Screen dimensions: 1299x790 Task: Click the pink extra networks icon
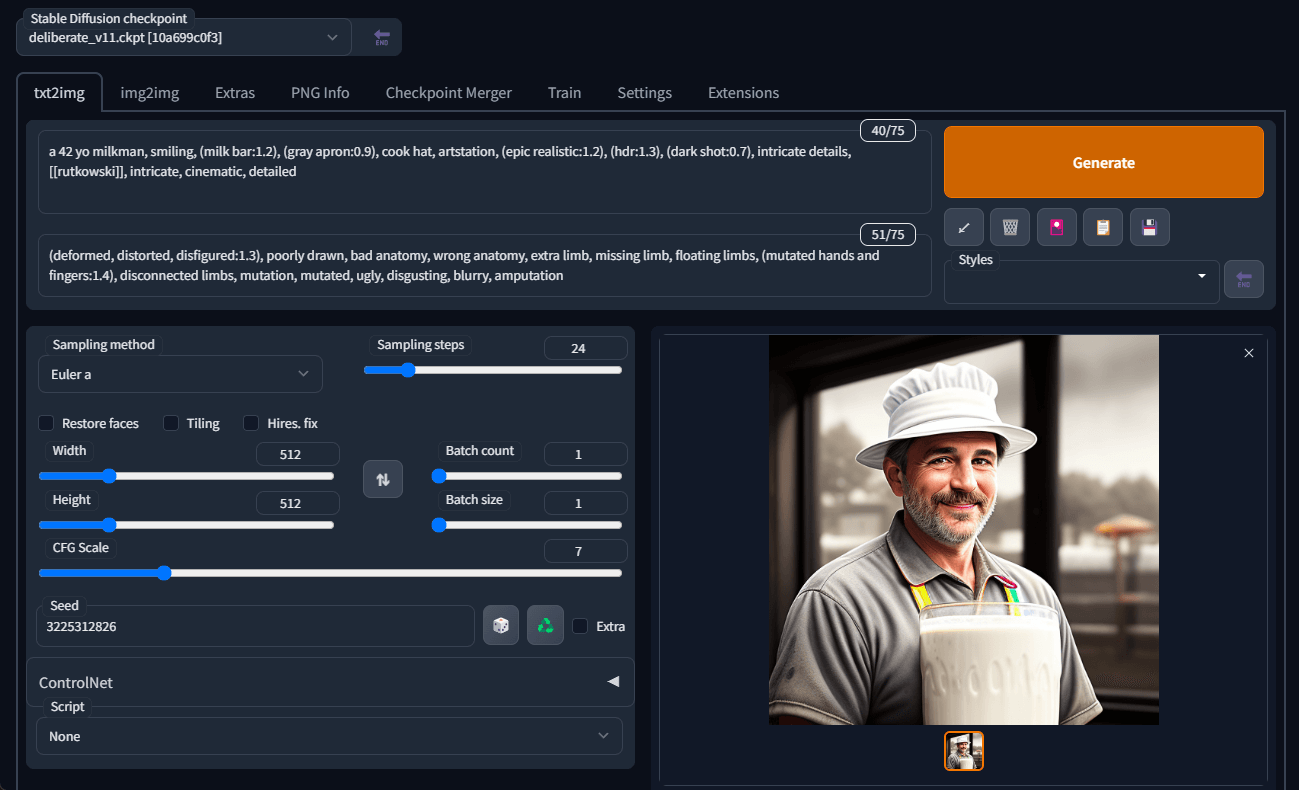click(1056, 227)
